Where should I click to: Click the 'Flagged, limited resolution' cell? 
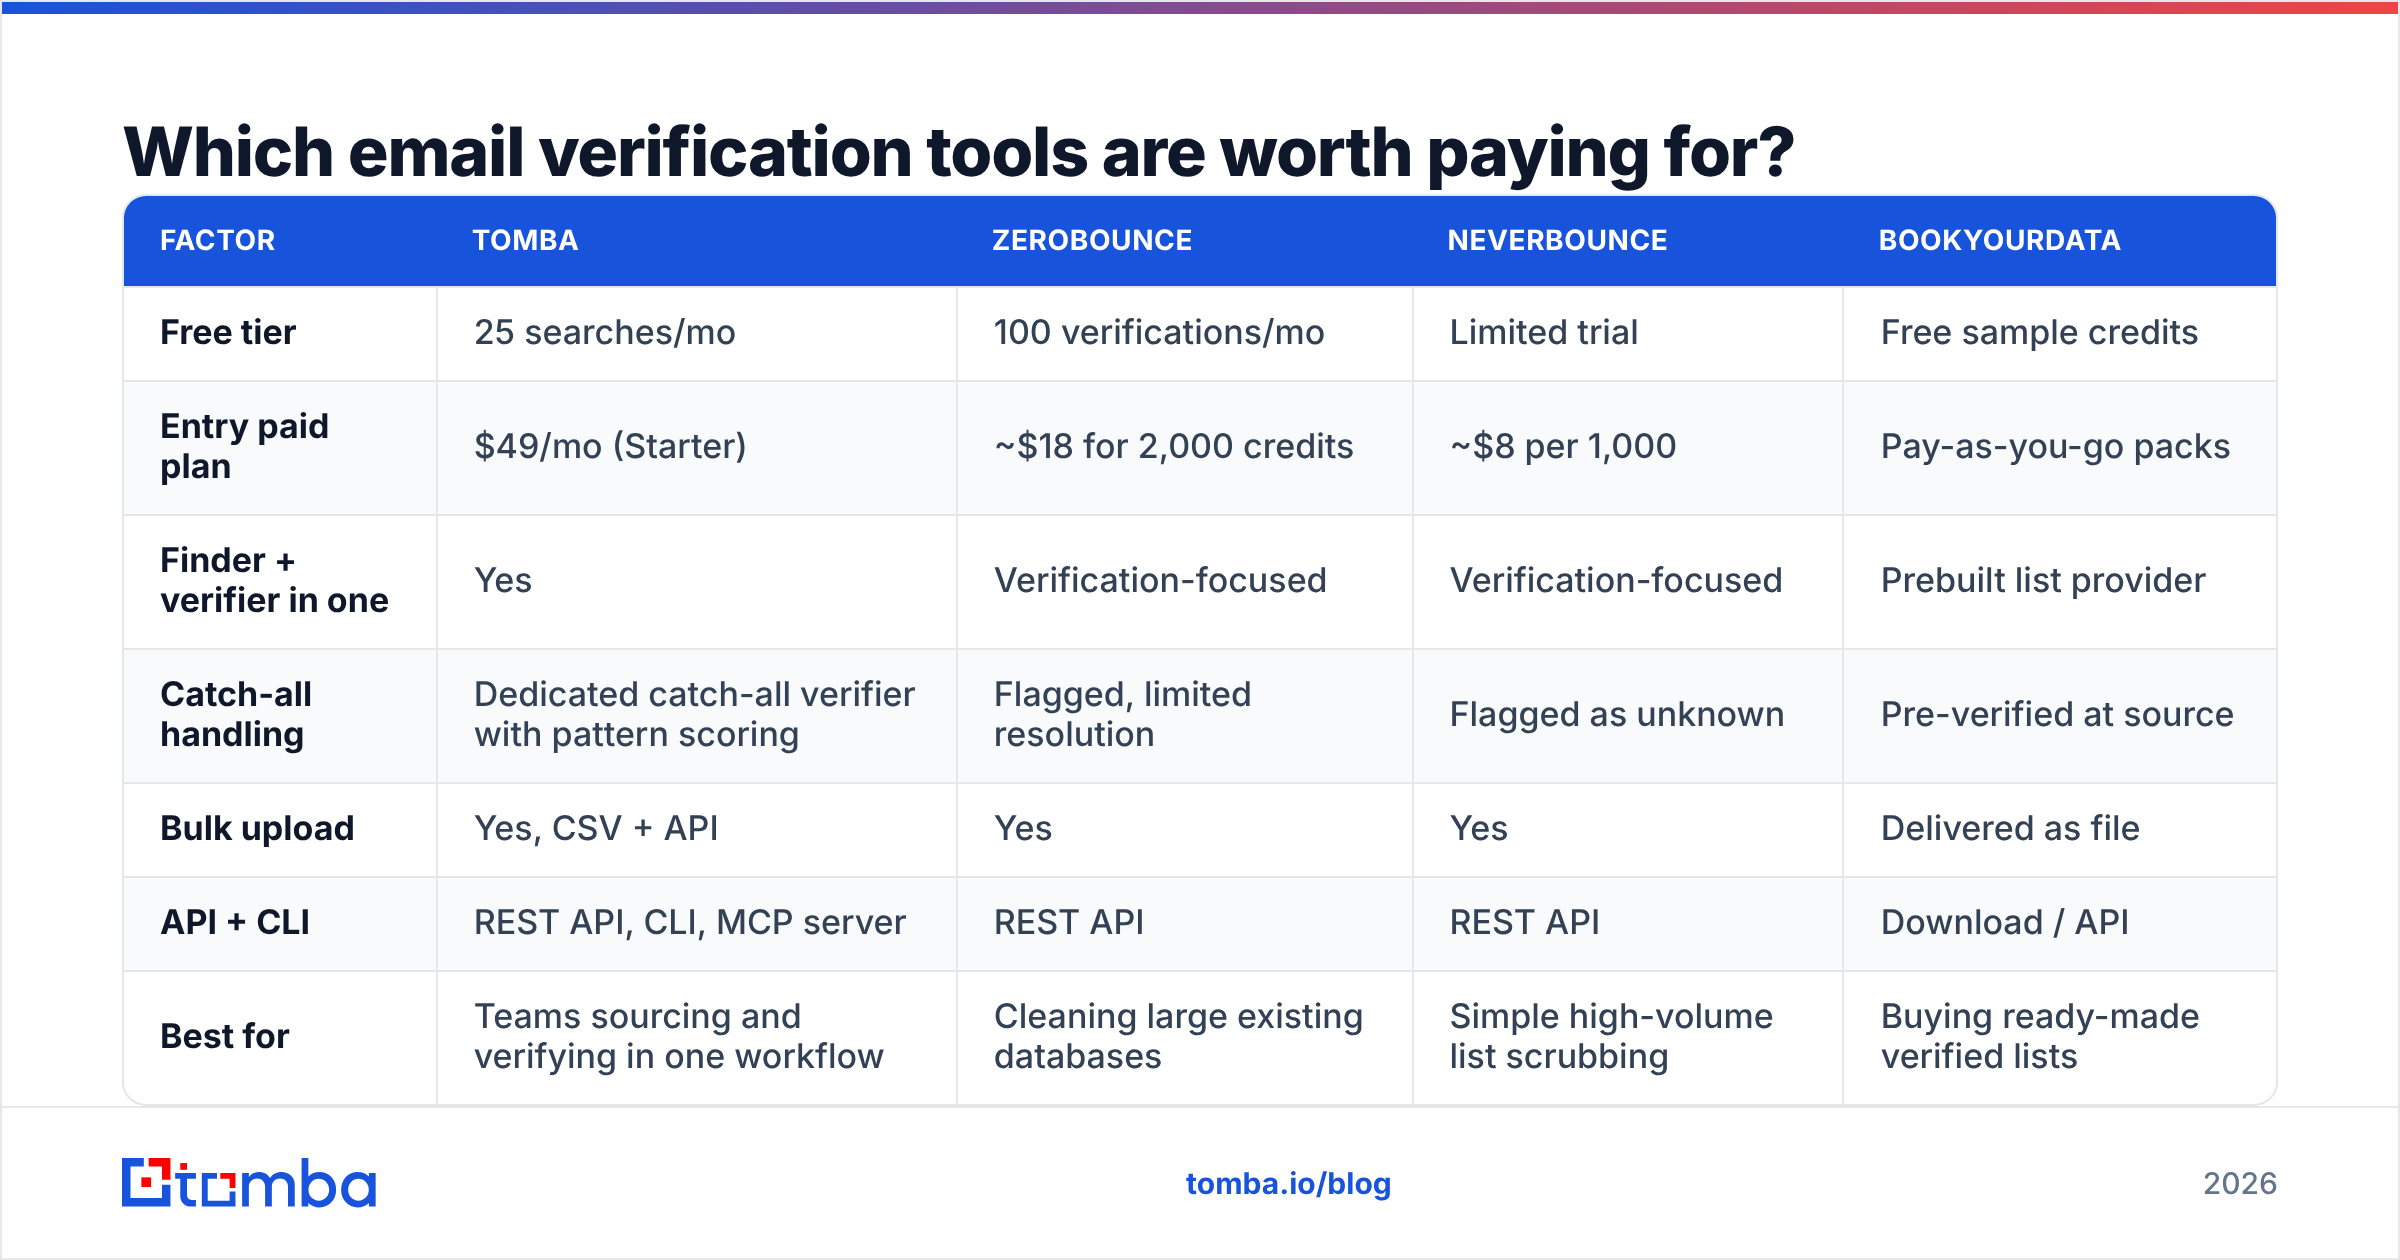1122,714
